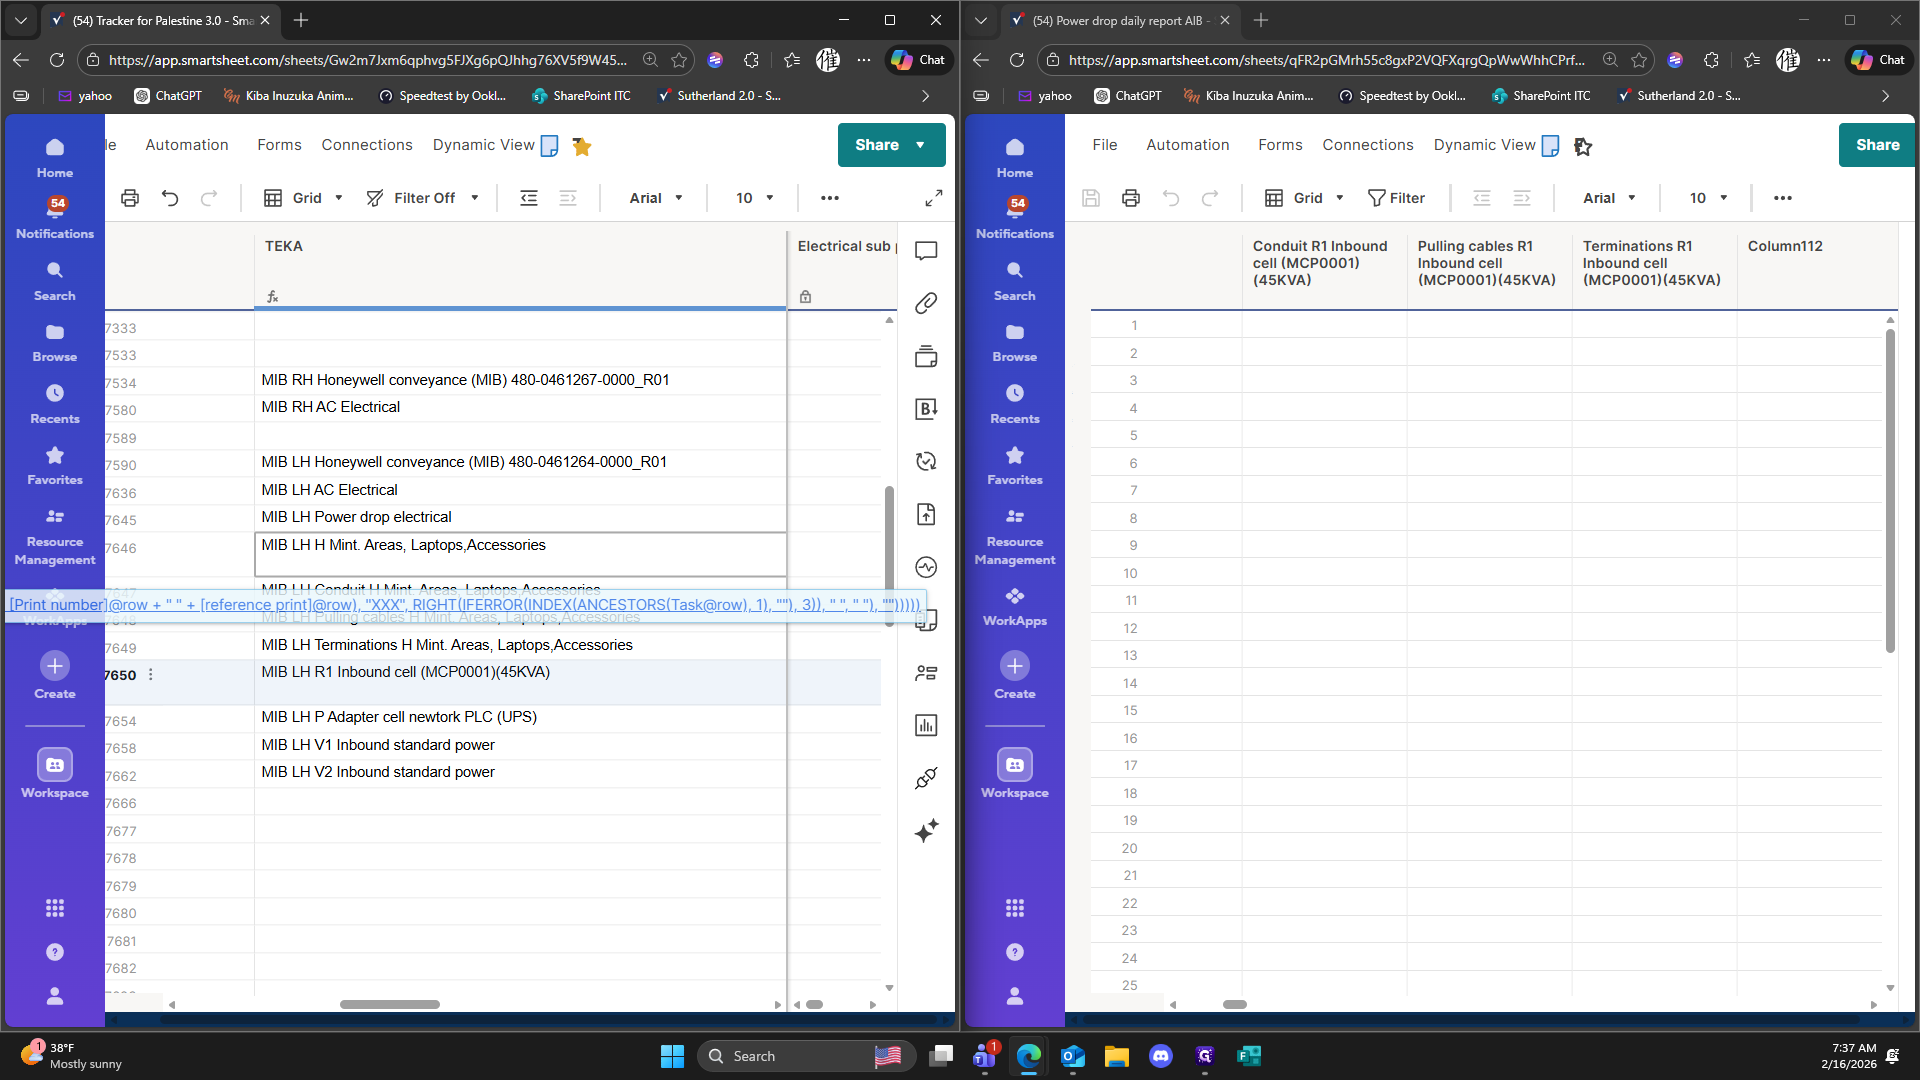Click the Indent icon in the left toolbar
Image resolution: width=1920 pixels, height=1080 pixels.
pos(568,198)
